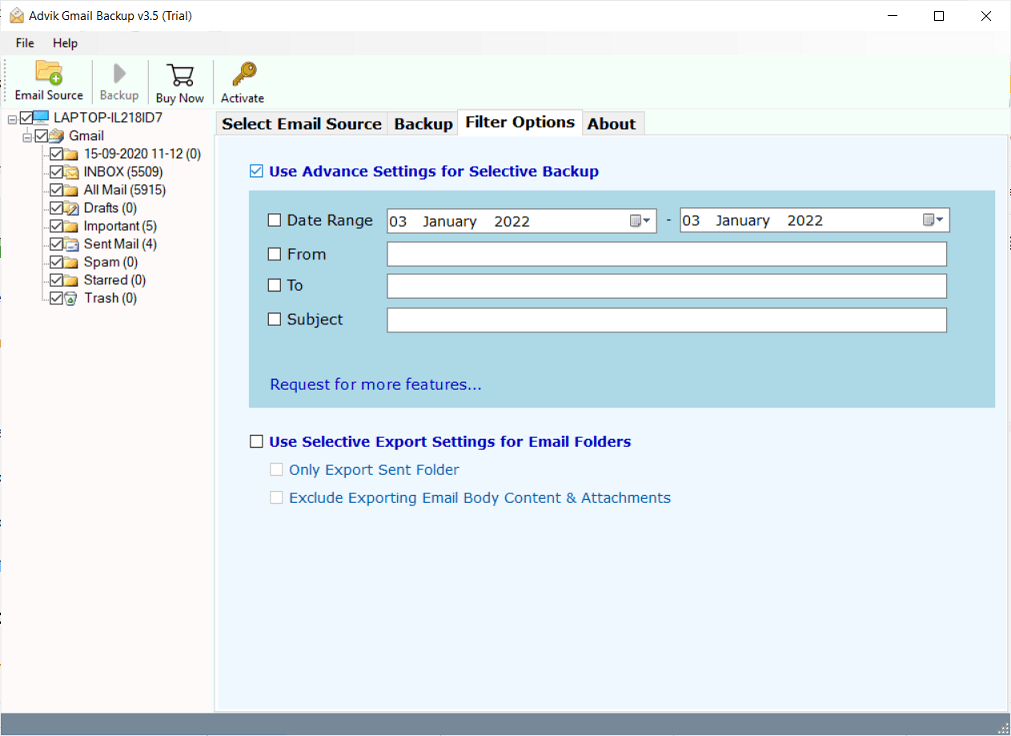Enable the To filter checkbox
The width and height of the screenshot is (1011, 736).
274,285
